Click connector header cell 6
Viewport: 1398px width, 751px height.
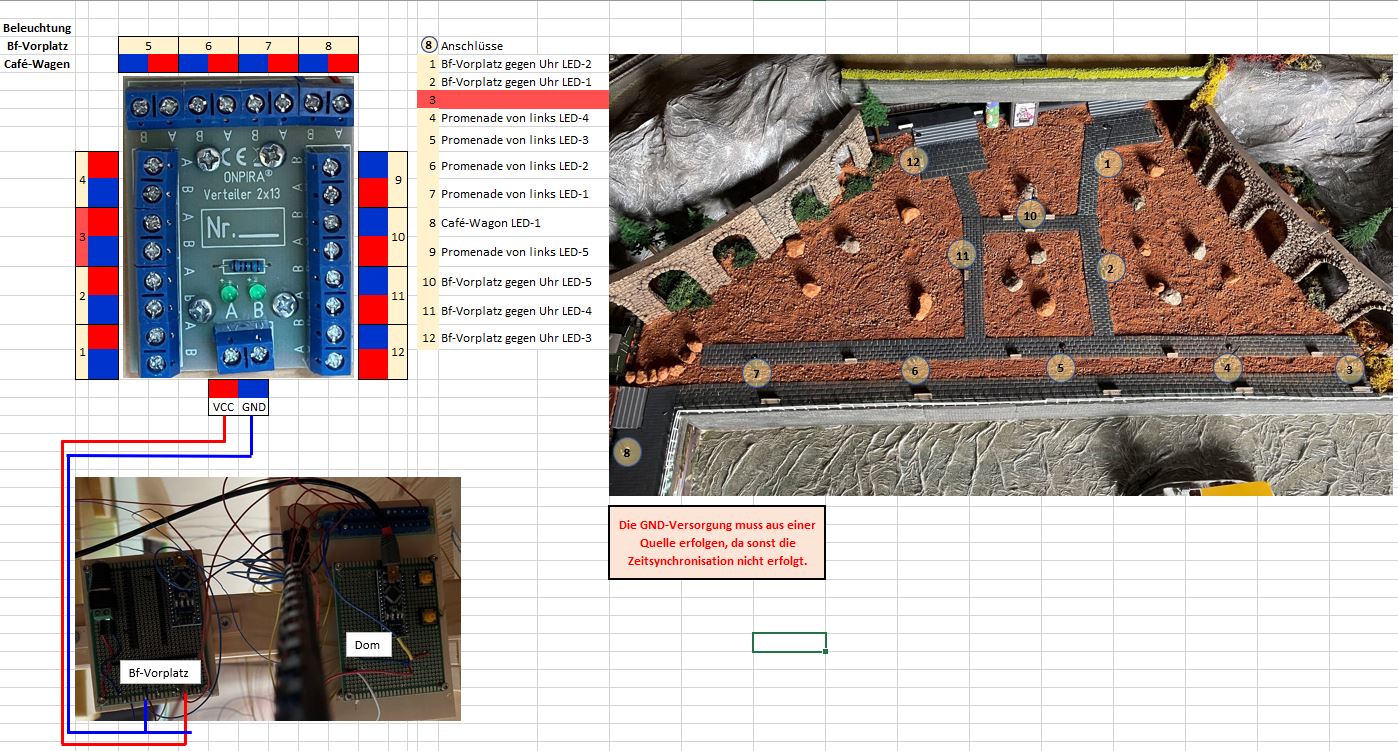208,46
